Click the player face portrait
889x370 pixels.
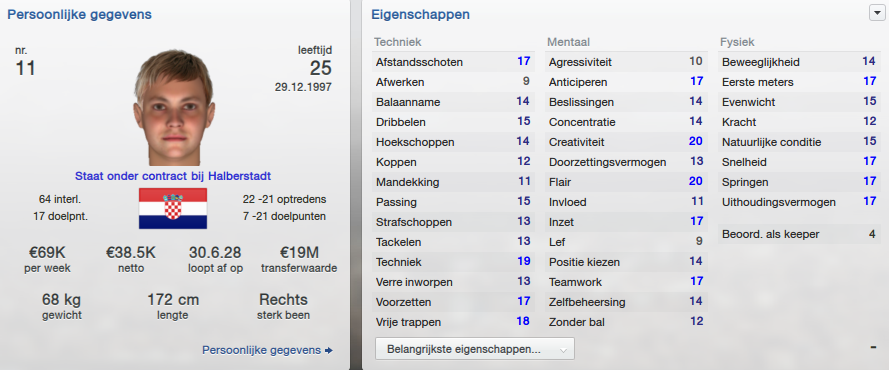tap(173, 108)
